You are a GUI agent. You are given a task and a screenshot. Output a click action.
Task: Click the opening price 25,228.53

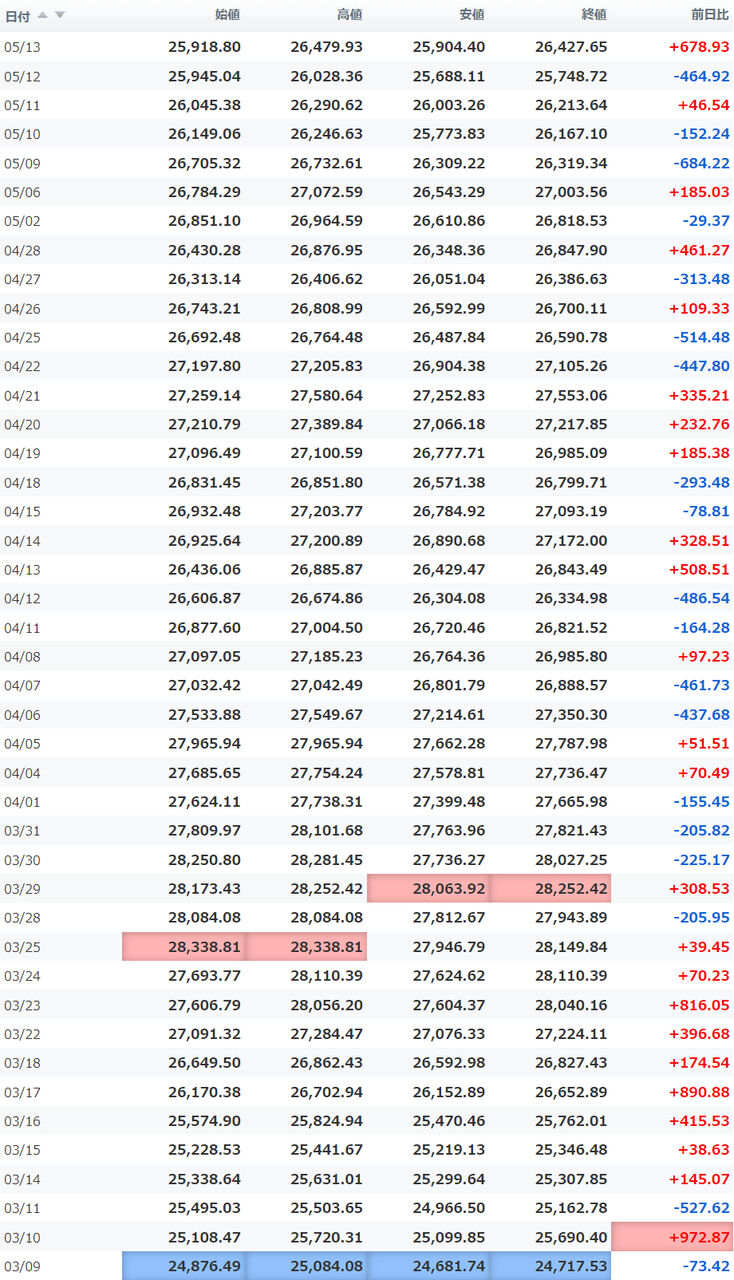tap(204, 1149)
